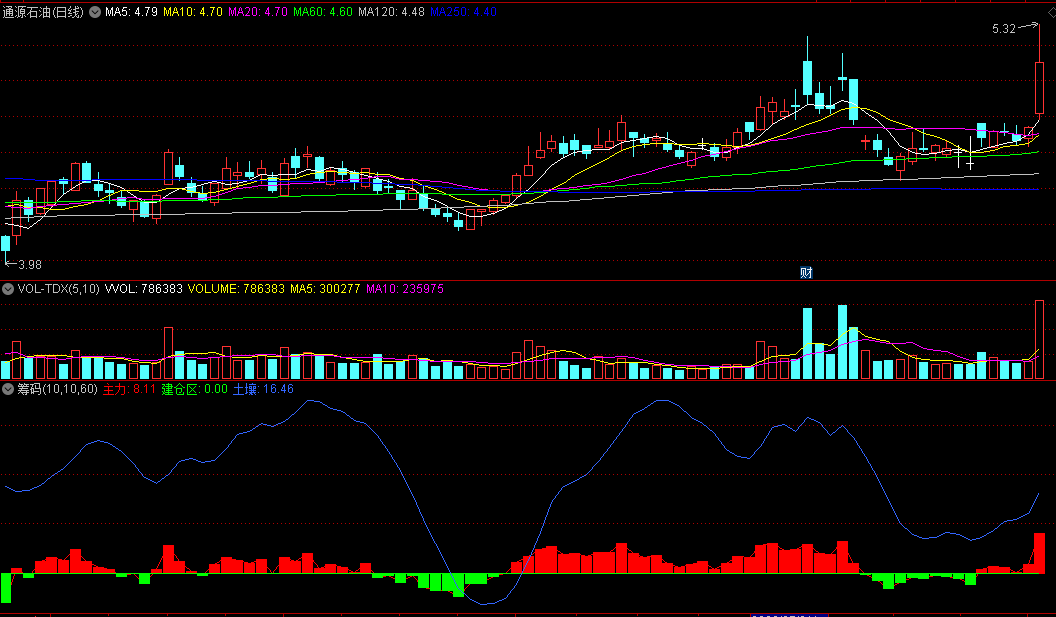Viewport: 1056px width, 617px height.
Task: Select the 土壤: 16.46 value
Action: 263,389
